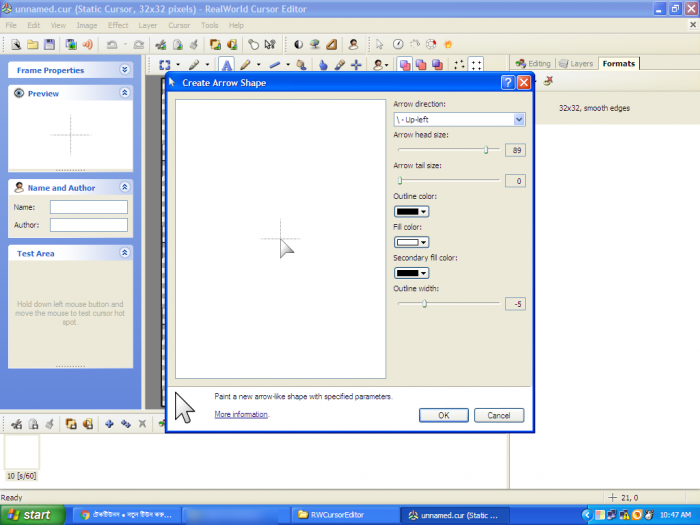Click the half-circle contrast icon
This screenshot has height=525, width=700.
[298, 44]
